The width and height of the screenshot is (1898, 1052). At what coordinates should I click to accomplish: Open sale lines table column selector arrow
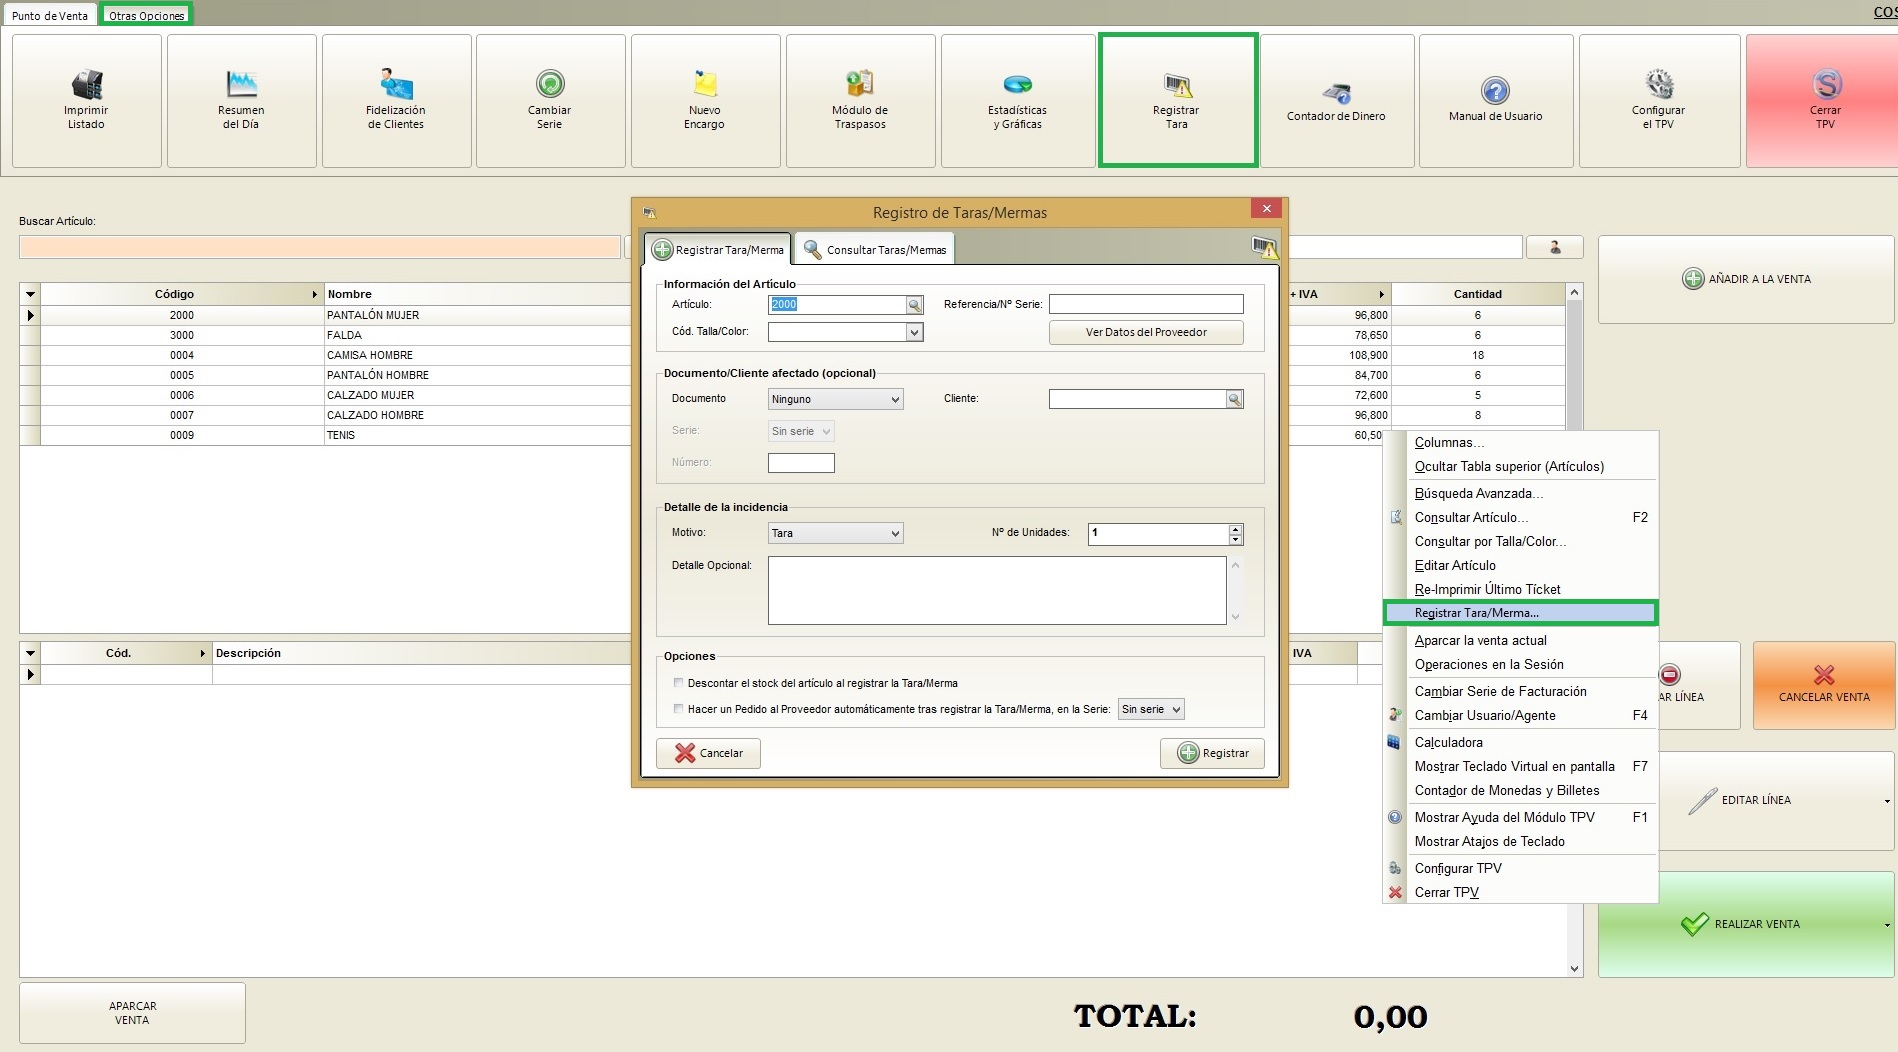[x=30, y=653]
